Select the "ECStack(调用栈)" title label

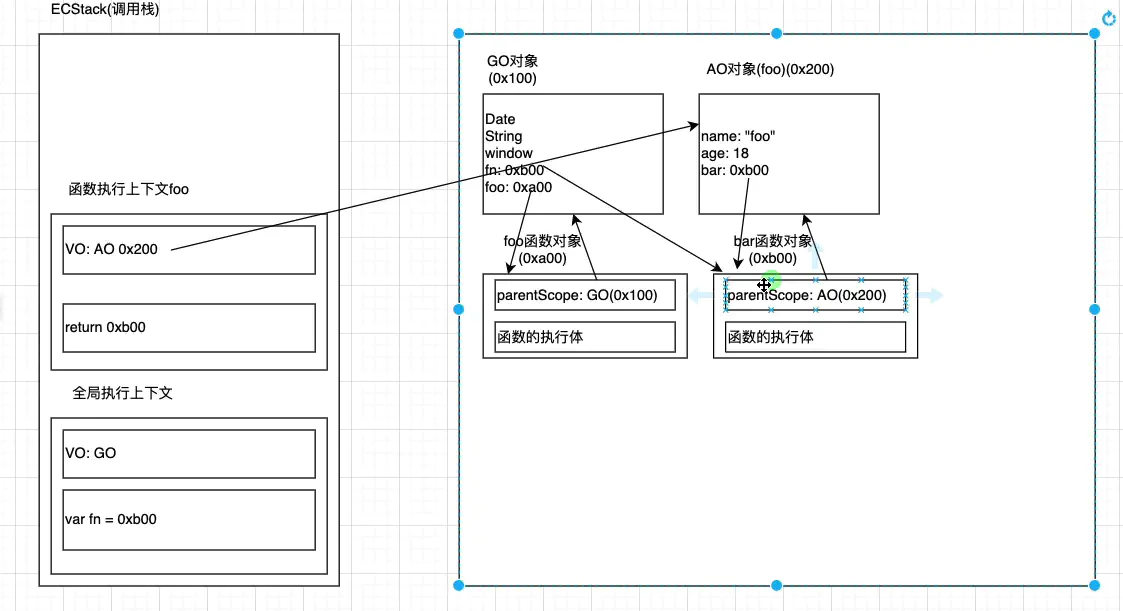(103, 9)
